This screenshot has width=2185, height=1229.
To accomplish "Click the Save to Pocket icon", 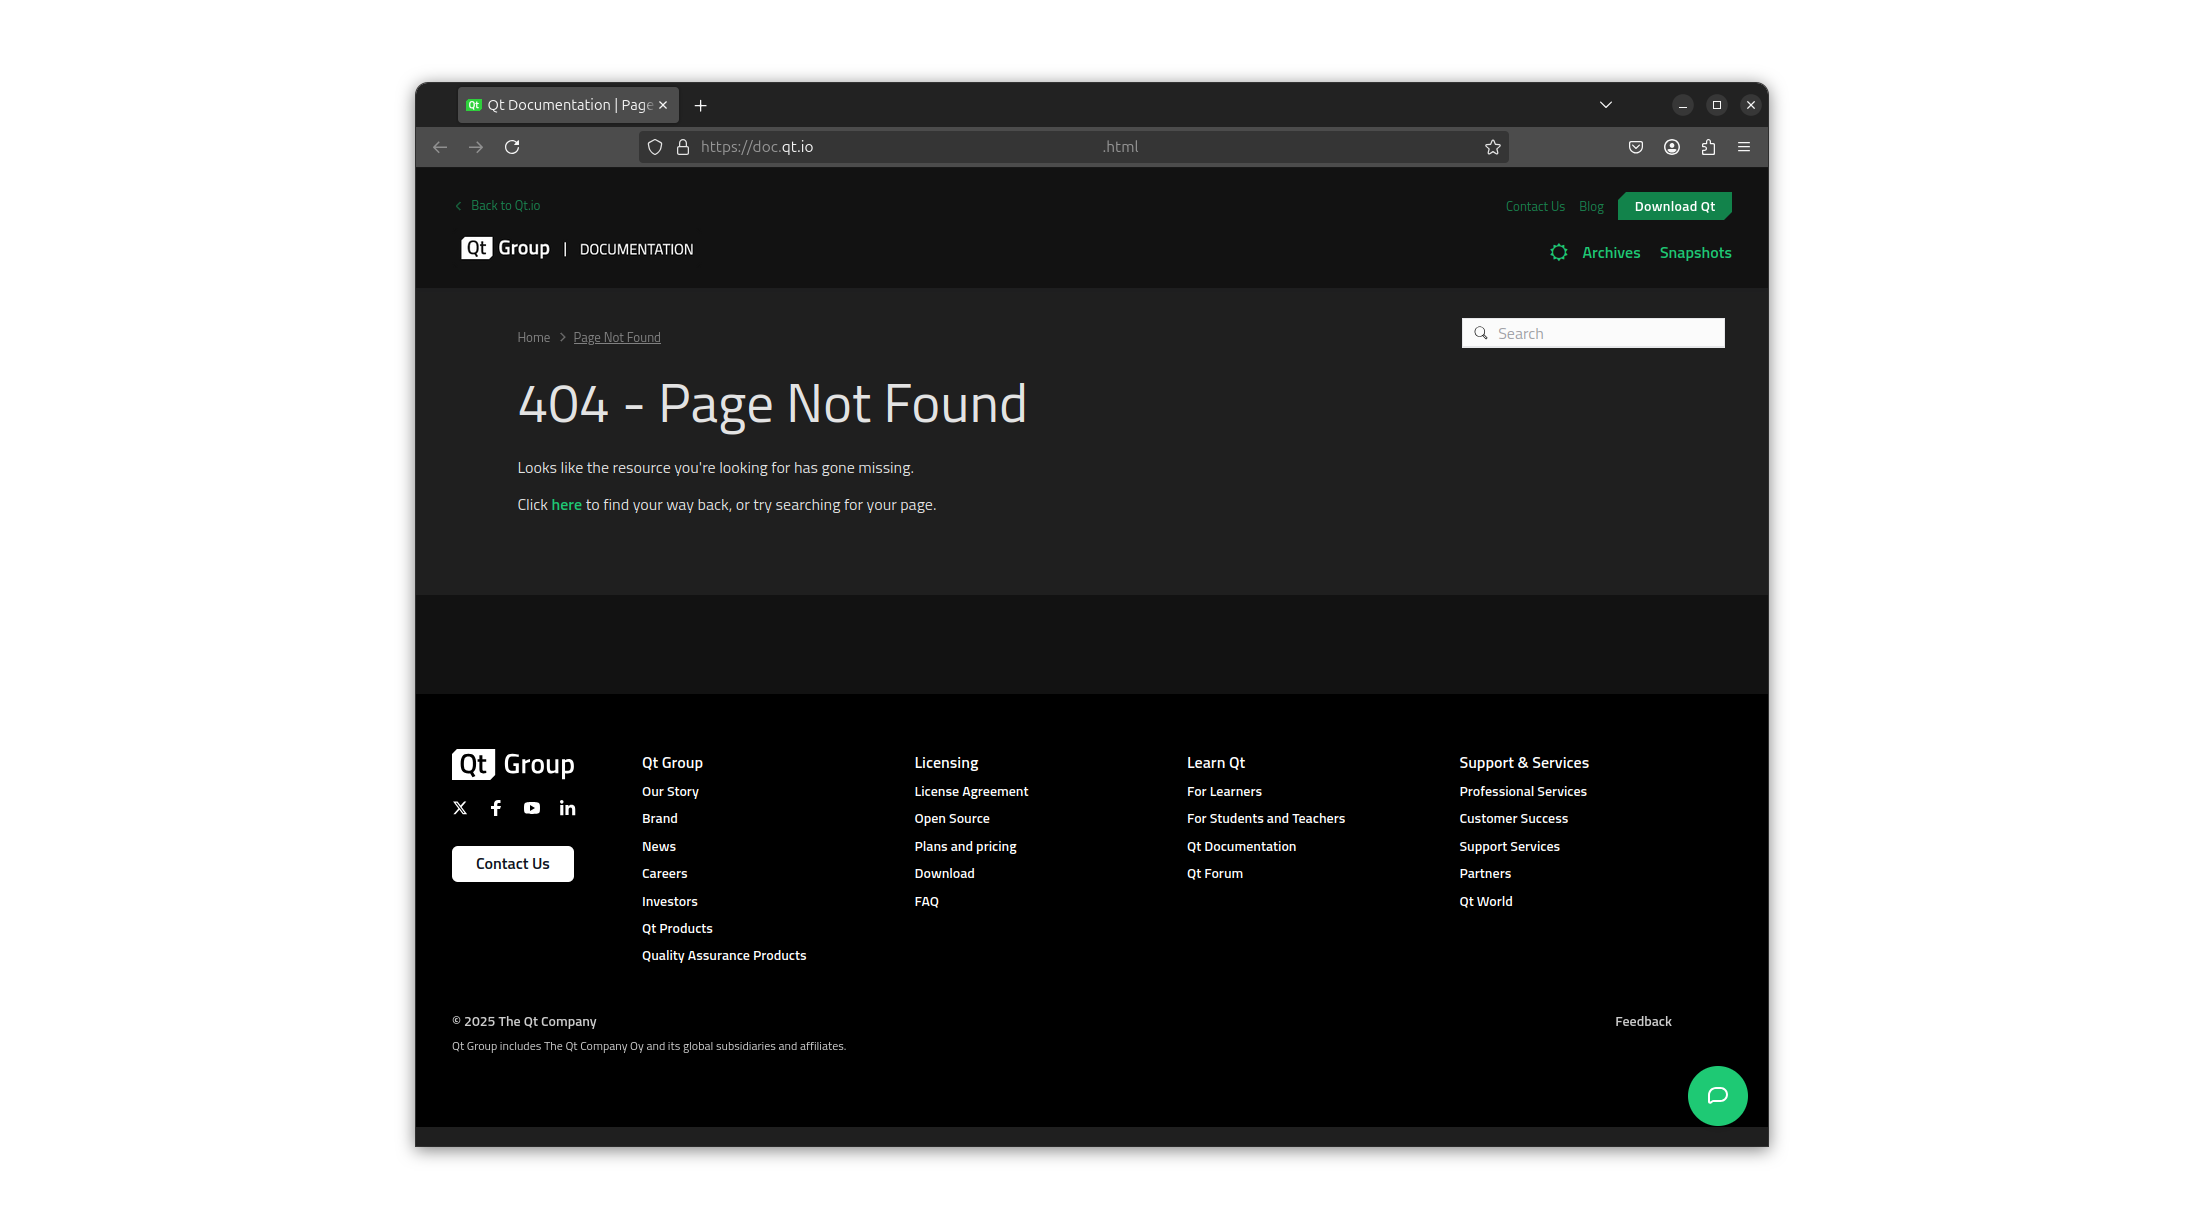I will point(1636,147).
